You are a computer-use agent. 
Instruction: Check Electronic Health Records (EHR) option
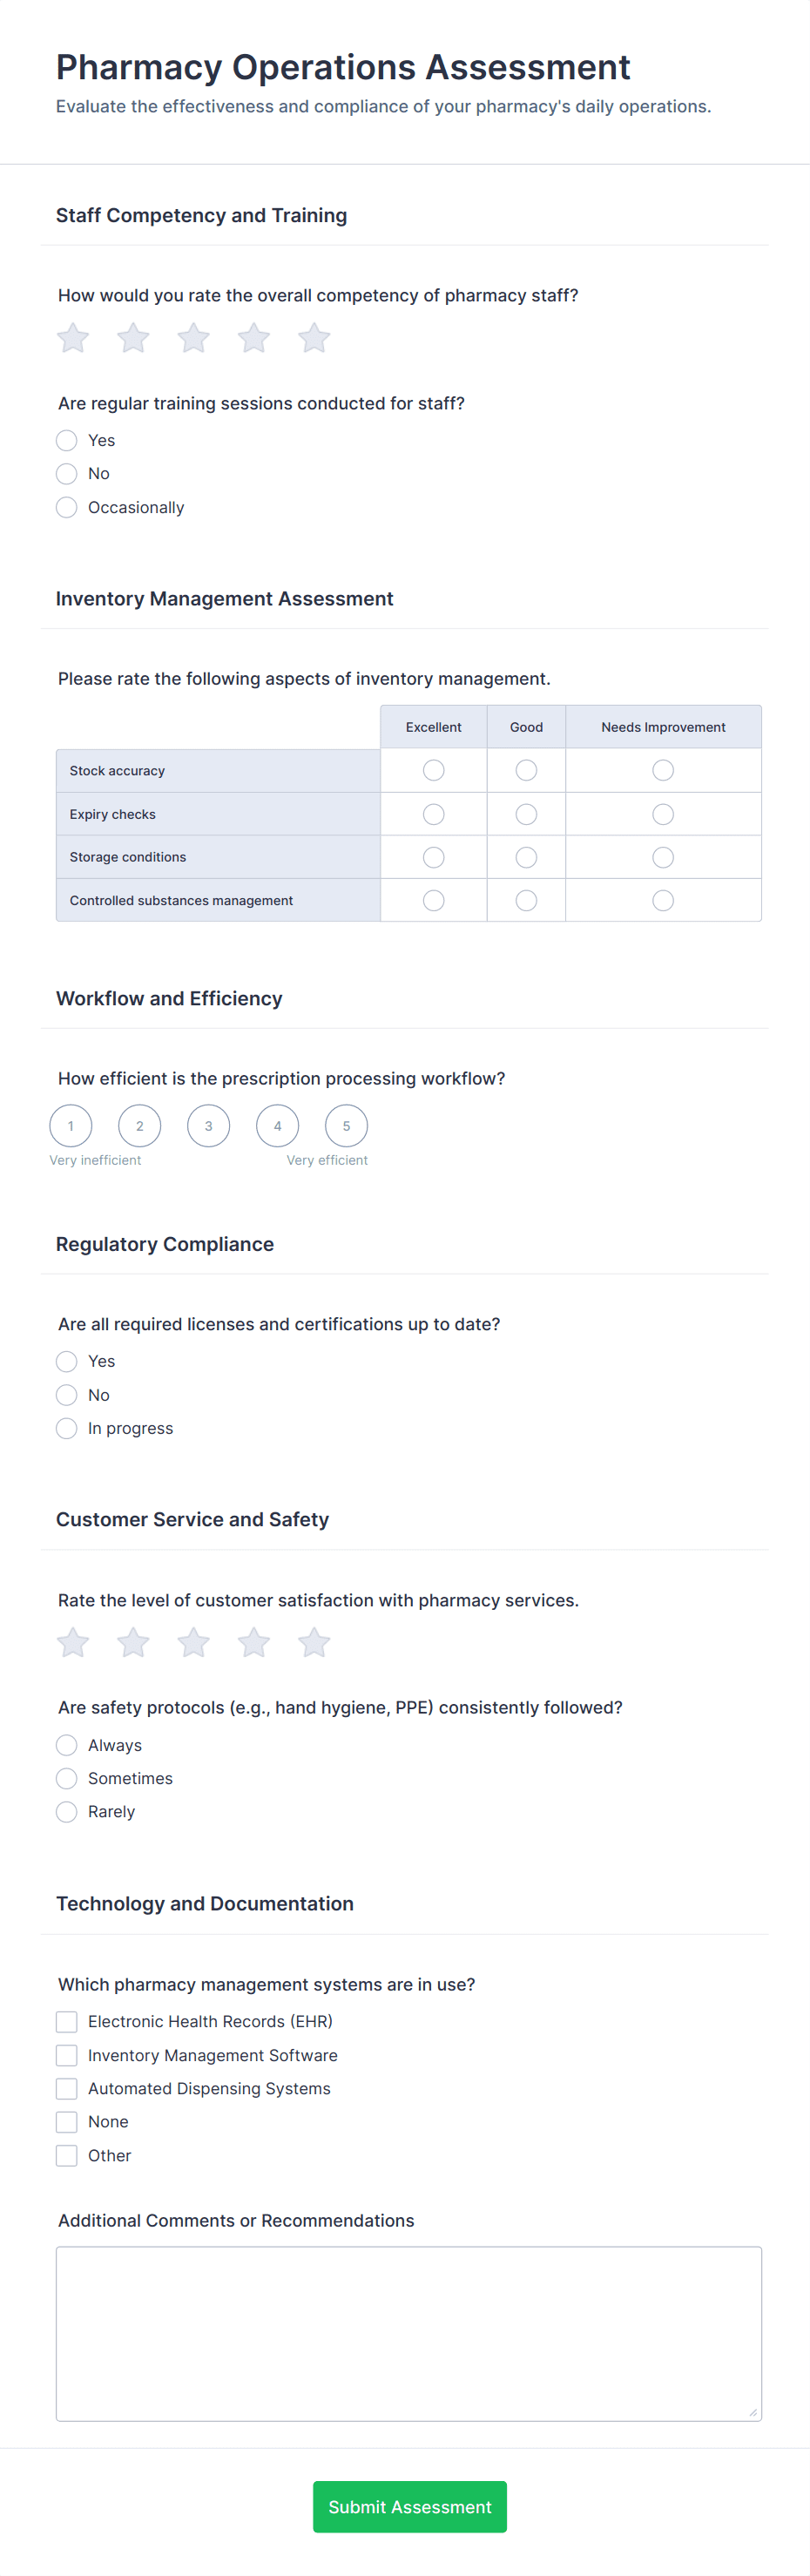67,2022
